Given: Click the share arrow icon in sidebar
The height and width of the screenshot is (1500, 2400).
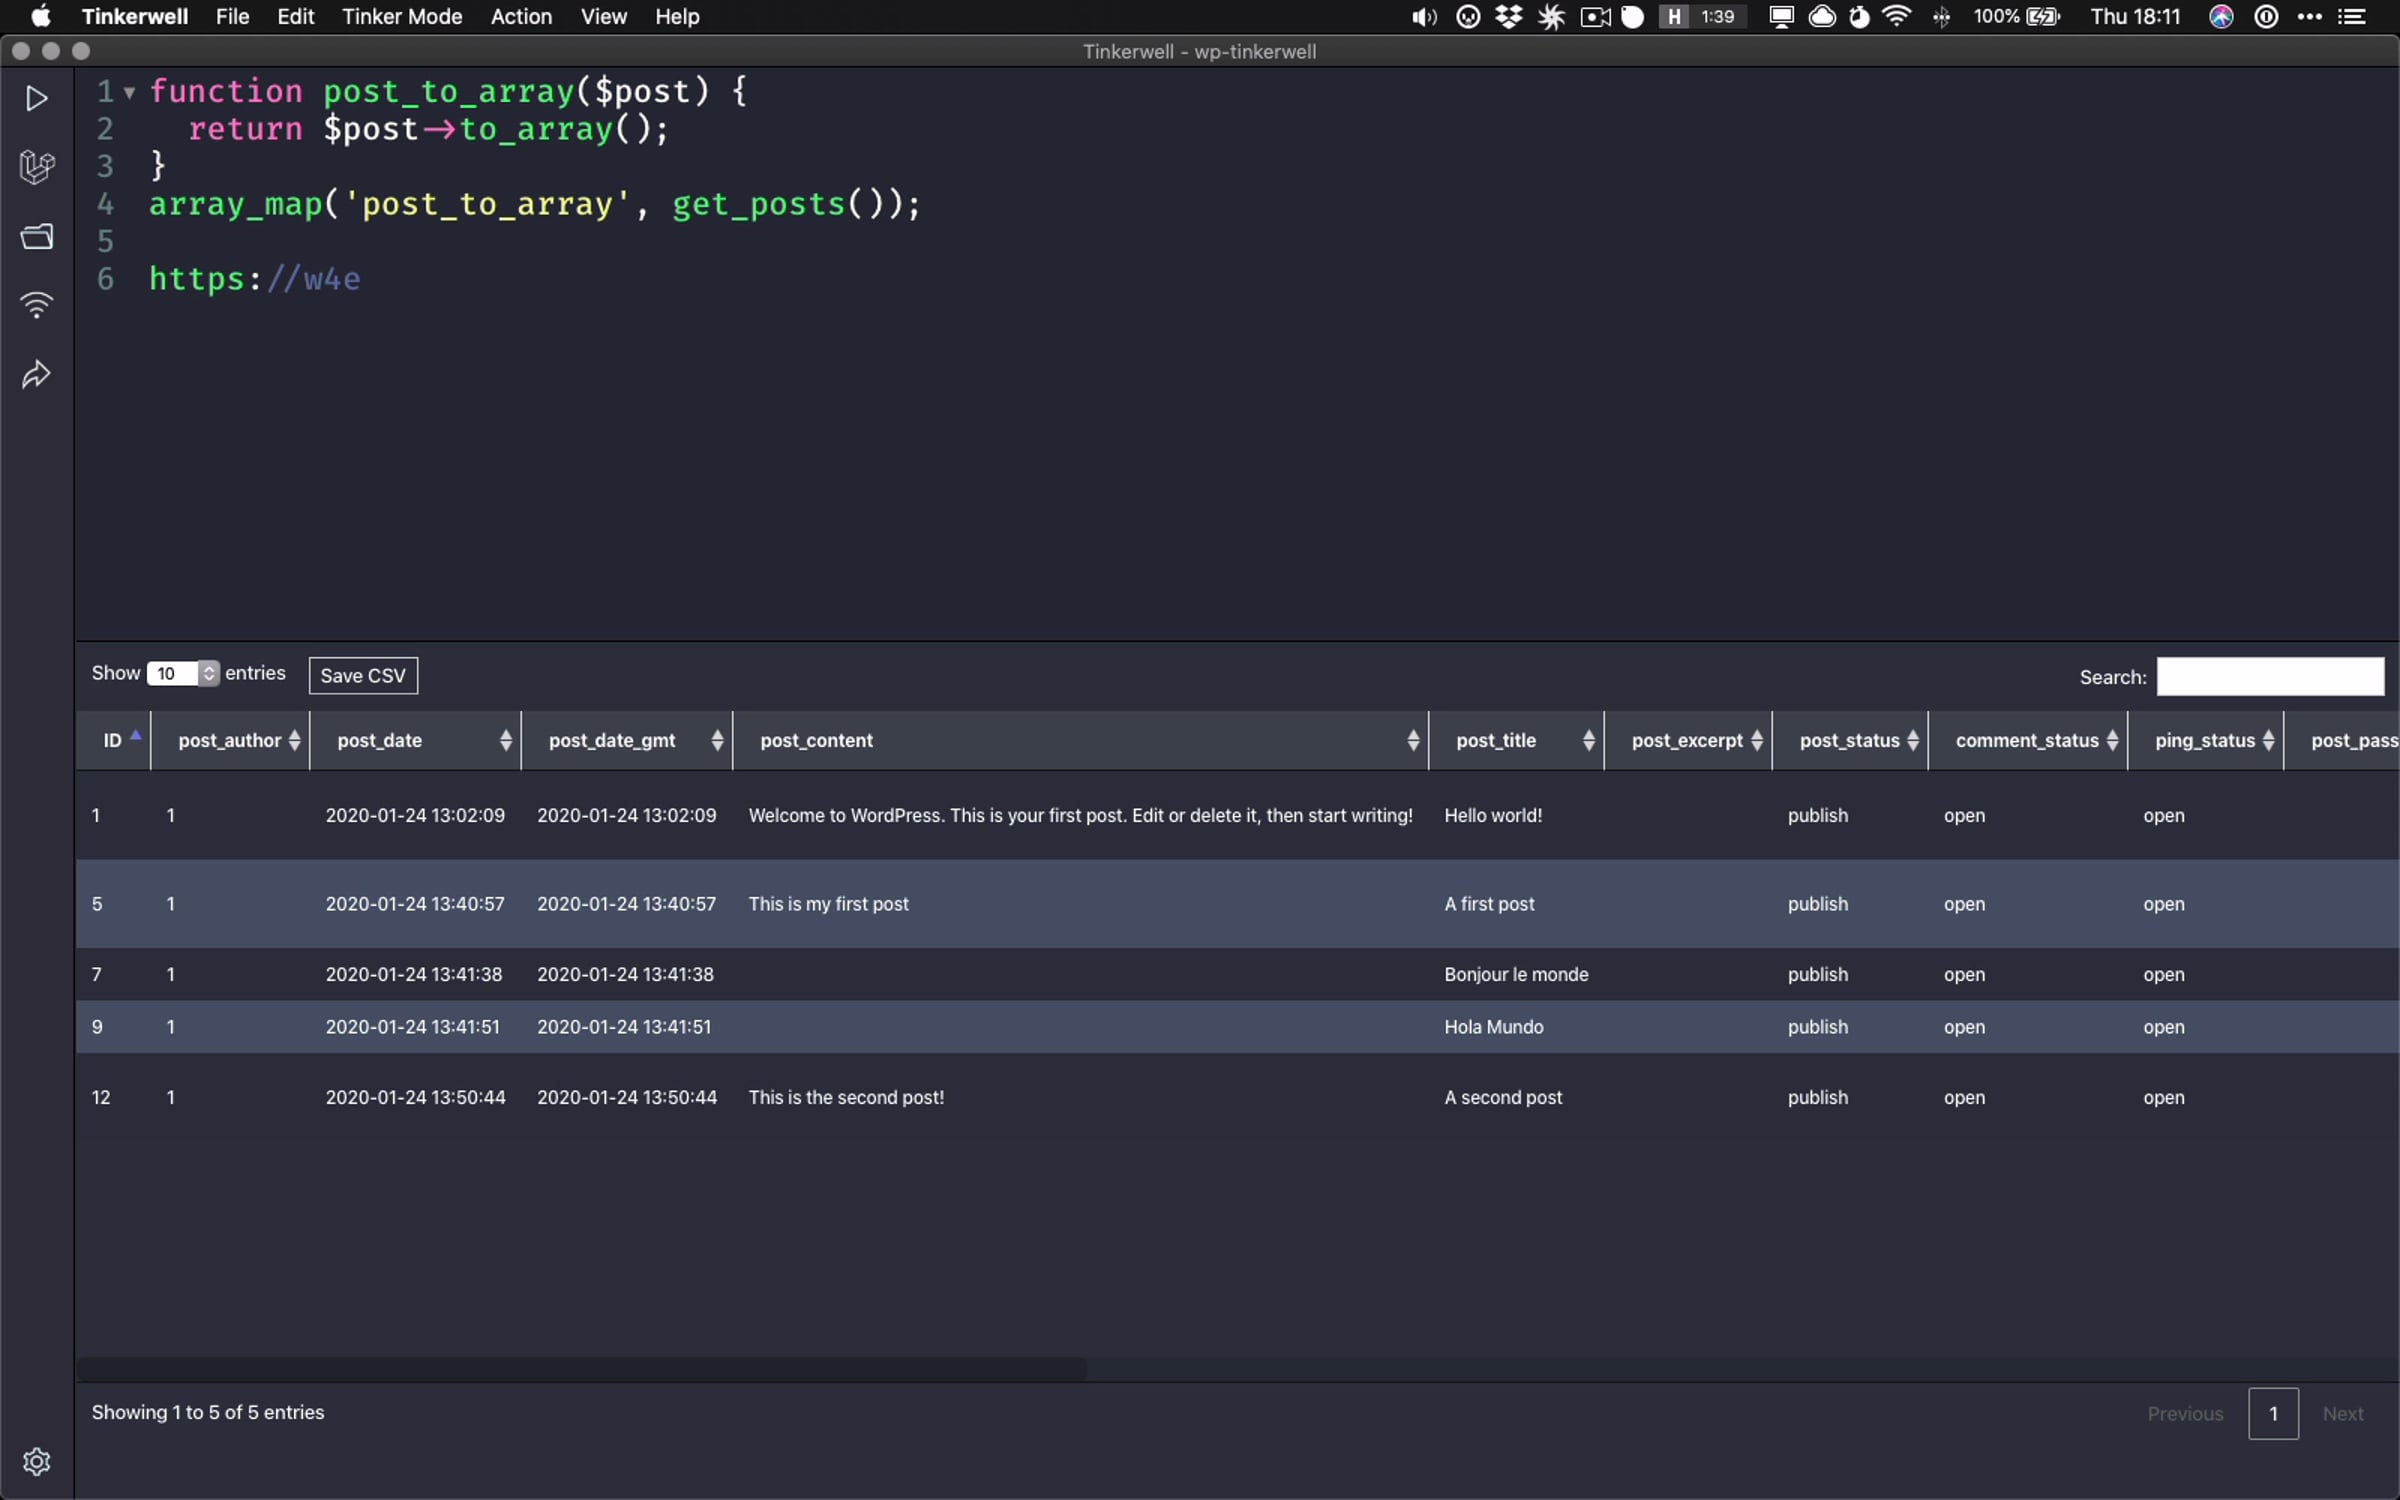Looking at the screenshot, I should coord(36,375).
